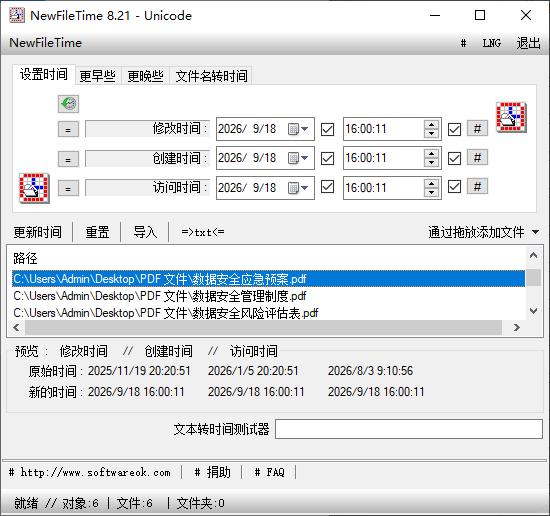Click file list scroll right arrow
The width and height of the screenshot is (550, 516).
pyautogui.click(x=517, y=328)
